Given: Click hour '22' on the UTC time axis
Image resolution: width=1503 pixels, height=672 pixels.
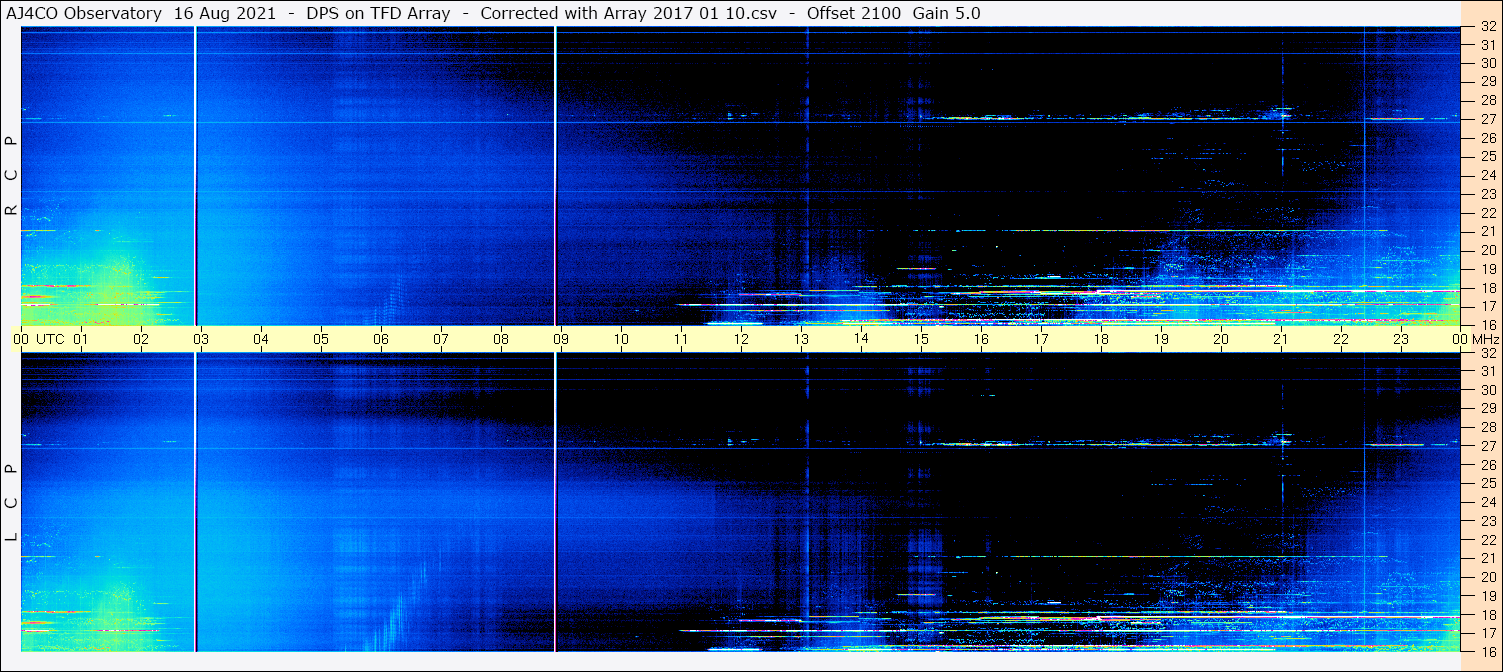Looking at the screenshot, I should coord(1341,339).
